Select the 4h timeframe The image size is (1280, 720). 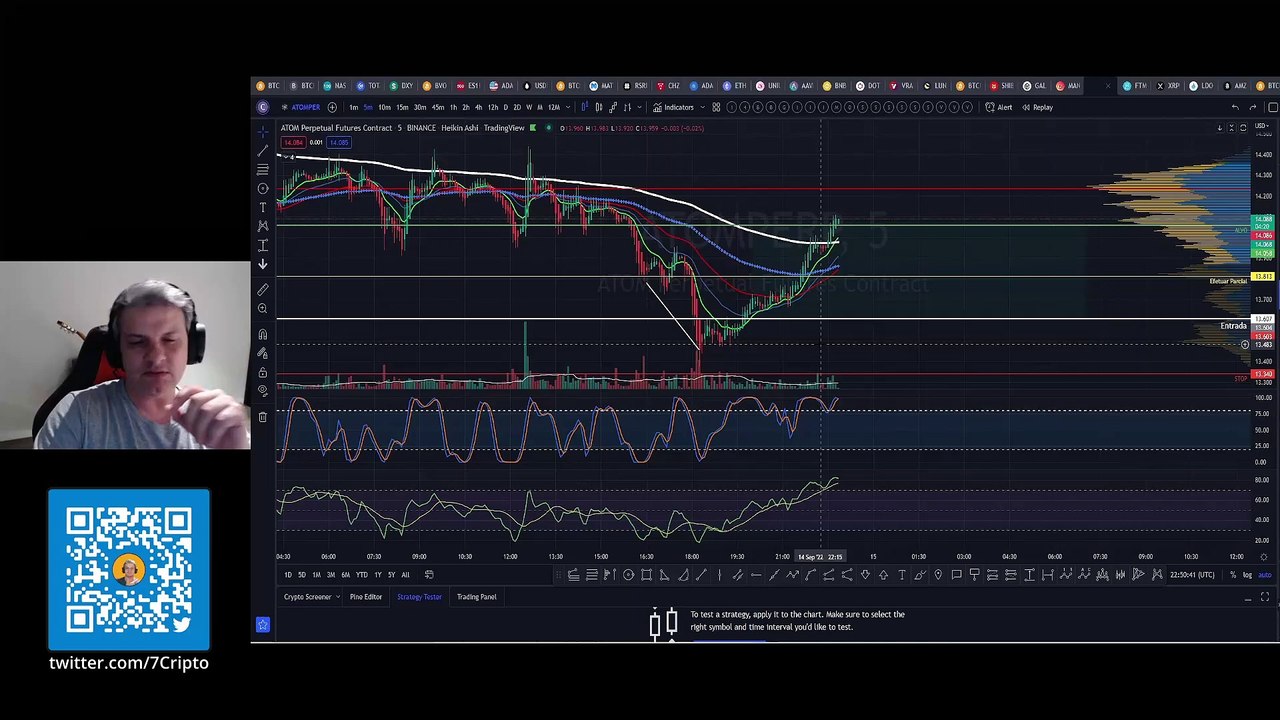[478, 107]
